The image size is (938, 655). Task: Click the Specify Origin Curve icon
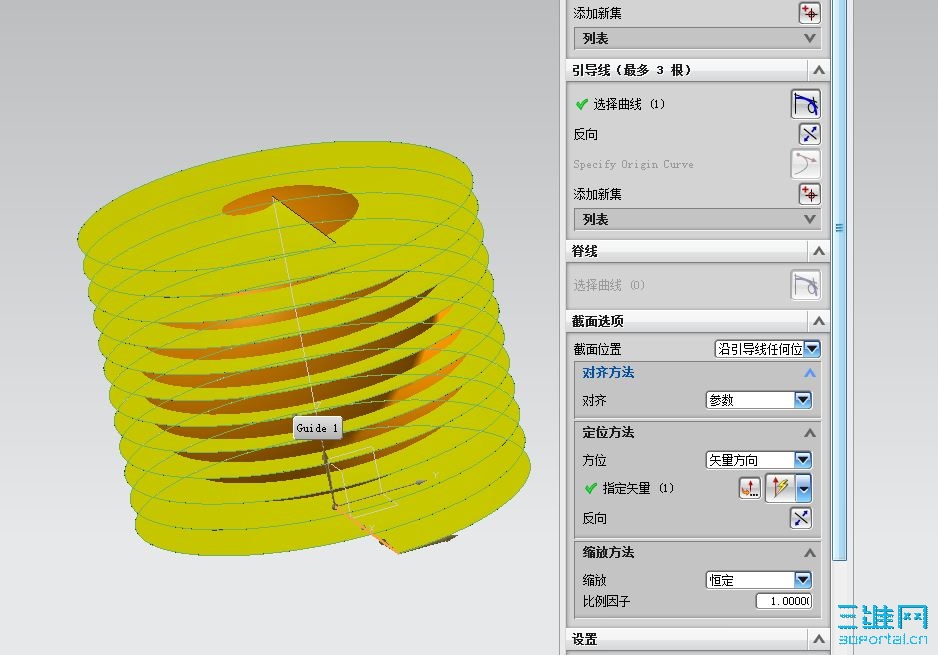pyautogui.click(x=805, y=164)
